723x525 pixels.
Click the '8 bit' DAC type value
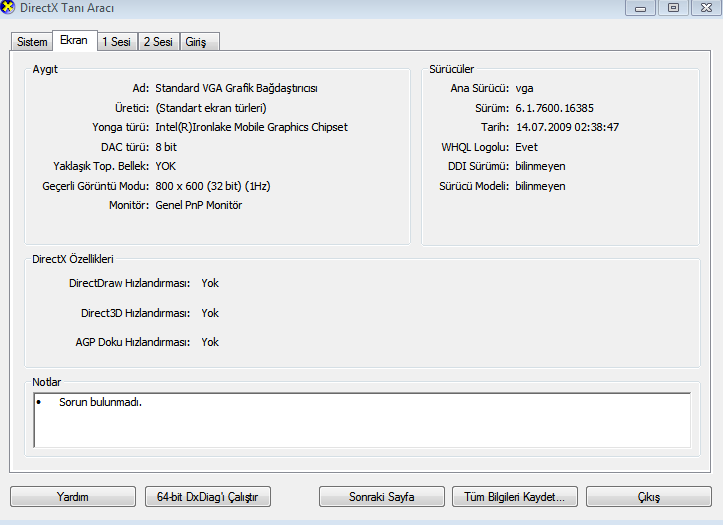tap(166, 147)
